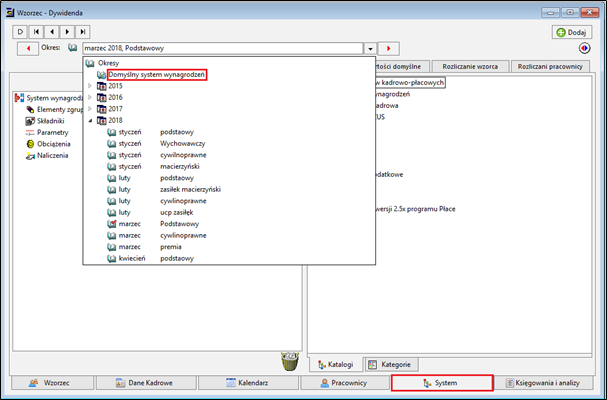Click the trash basket icon
Screen dimensions: 607x400
pyautogui.click(x=290, y=361)
